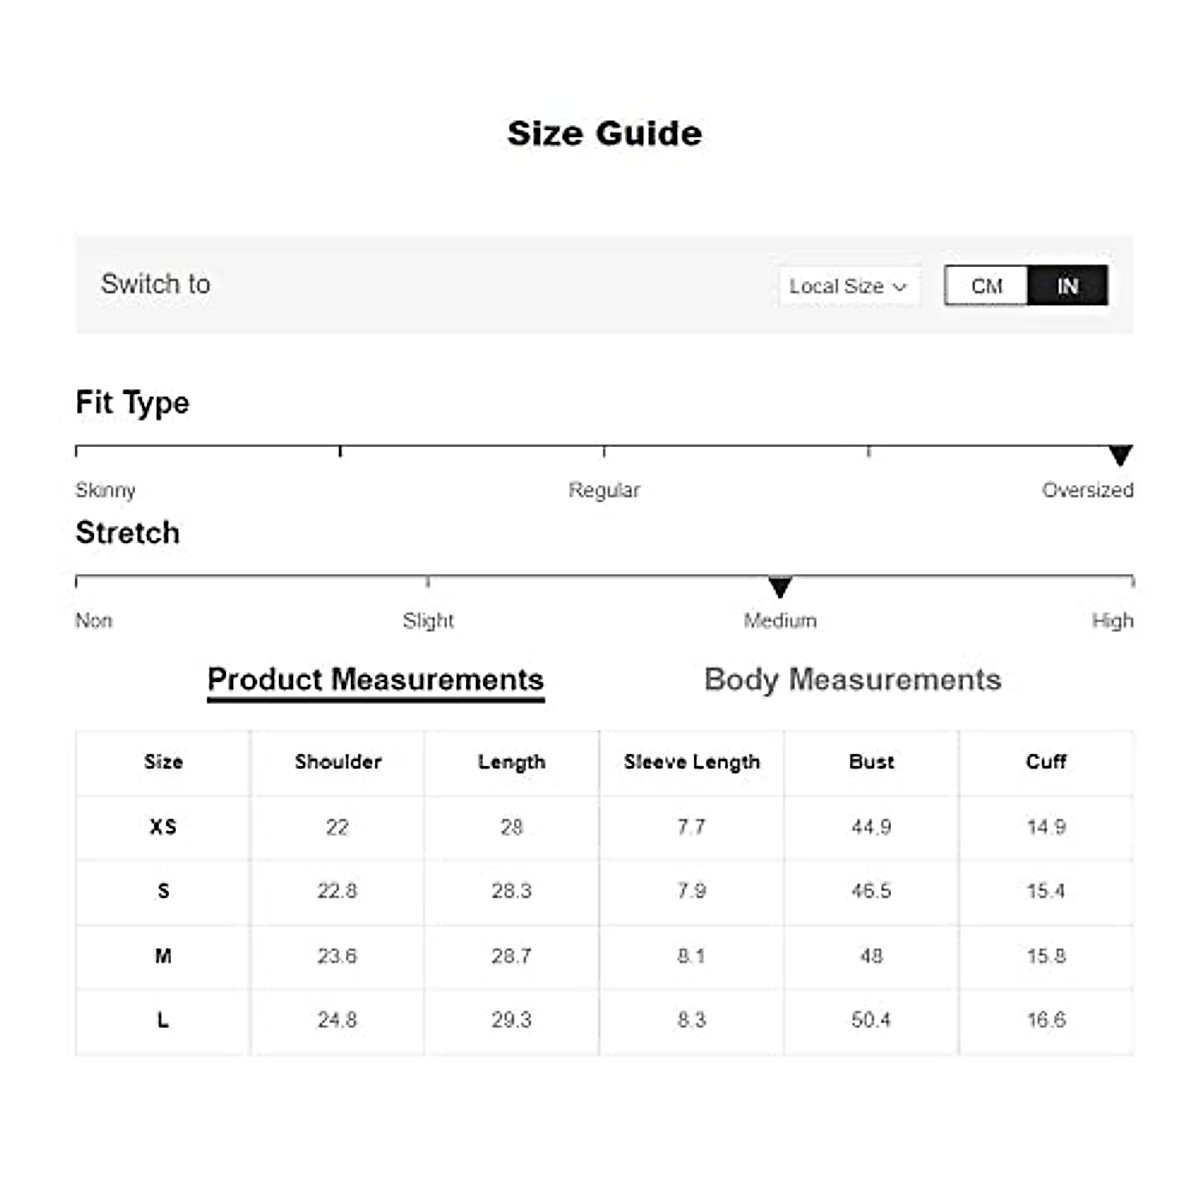Select the XS size row
The height and width of the screenshot is (1200, 1200).
(x=163, y=827)
